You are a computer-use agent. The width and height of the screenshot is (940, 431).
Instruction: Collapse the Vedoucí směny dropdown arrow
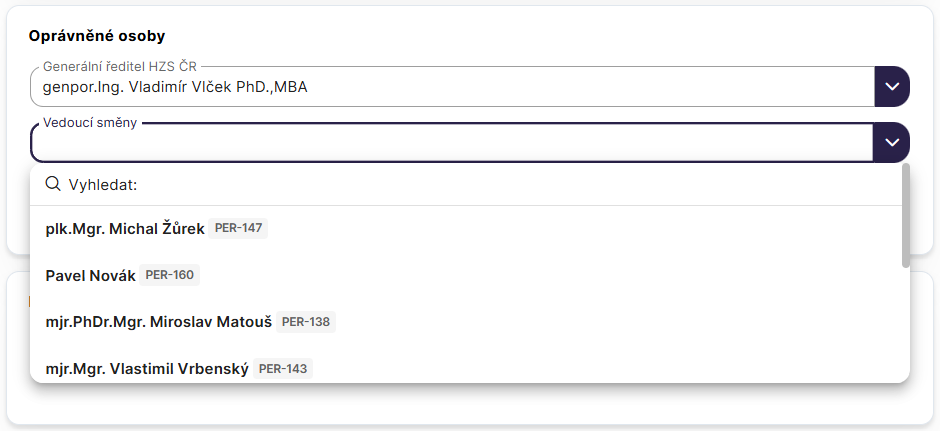[x=892, y=143]
